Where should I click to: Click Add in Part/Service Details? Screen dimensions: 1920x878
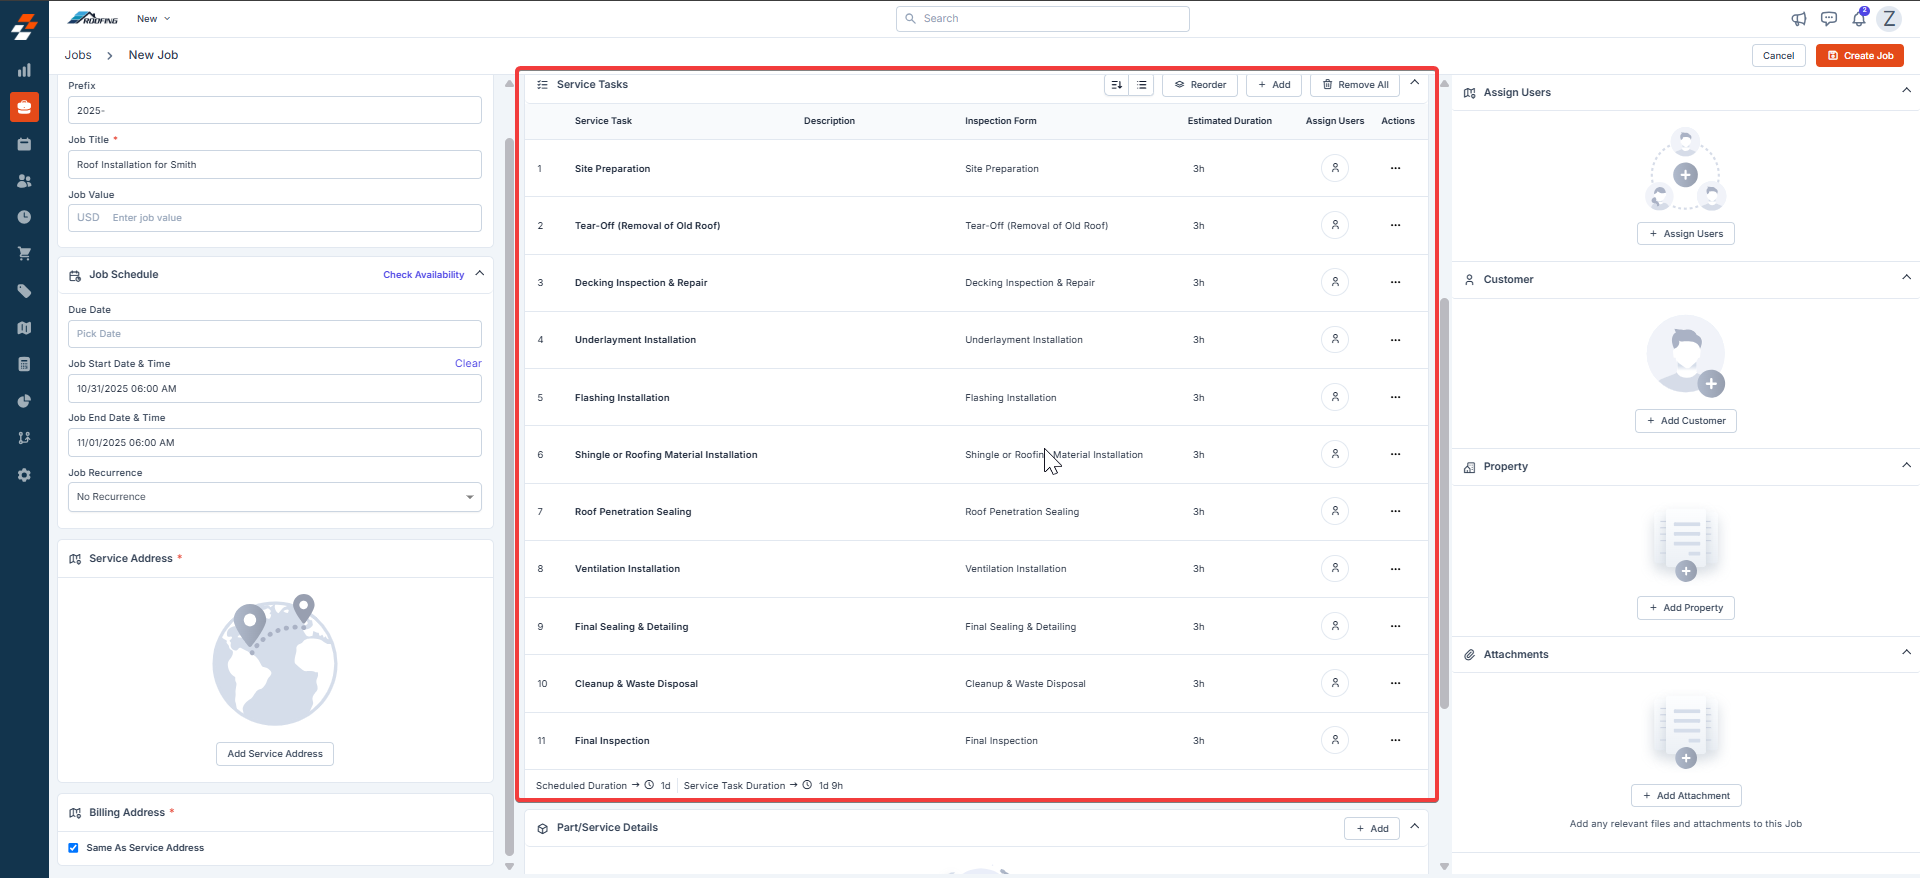[1372, 829]
